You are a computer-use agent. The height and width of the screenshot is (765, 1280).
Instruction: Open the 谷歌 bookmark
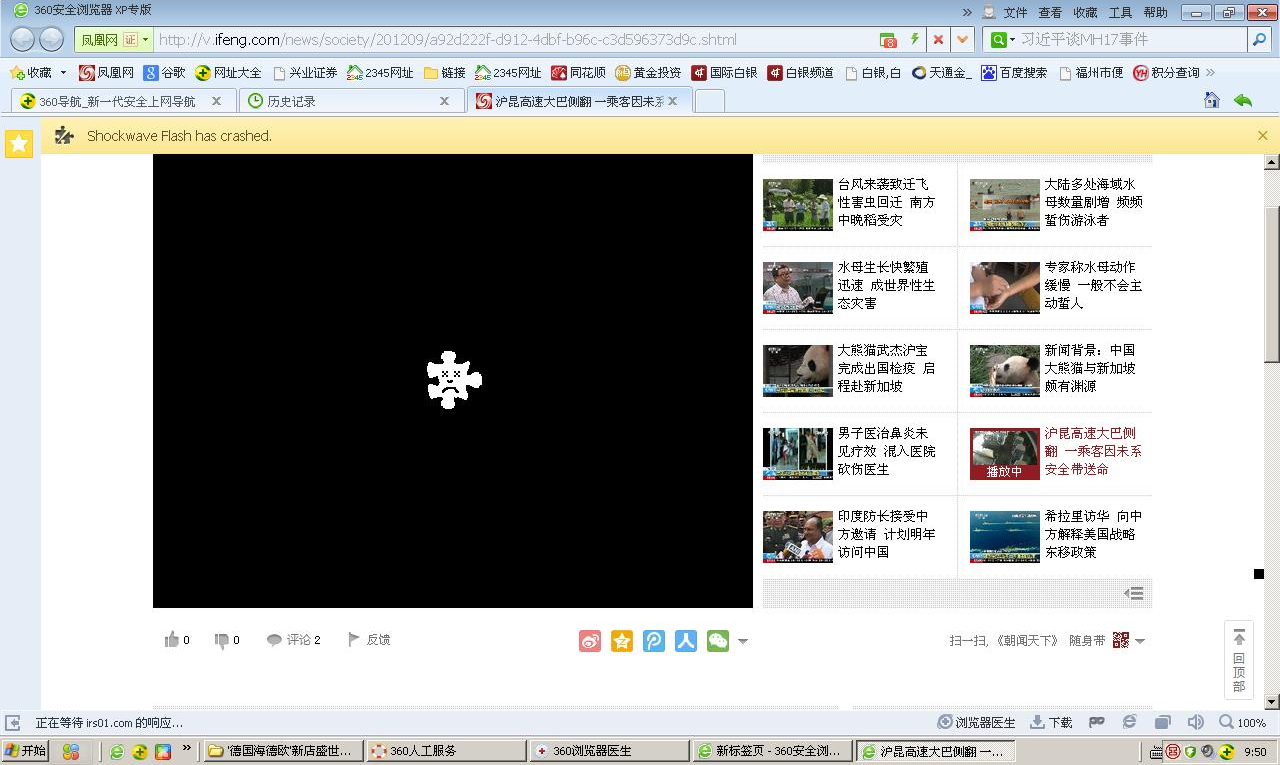tap(164, 72)
